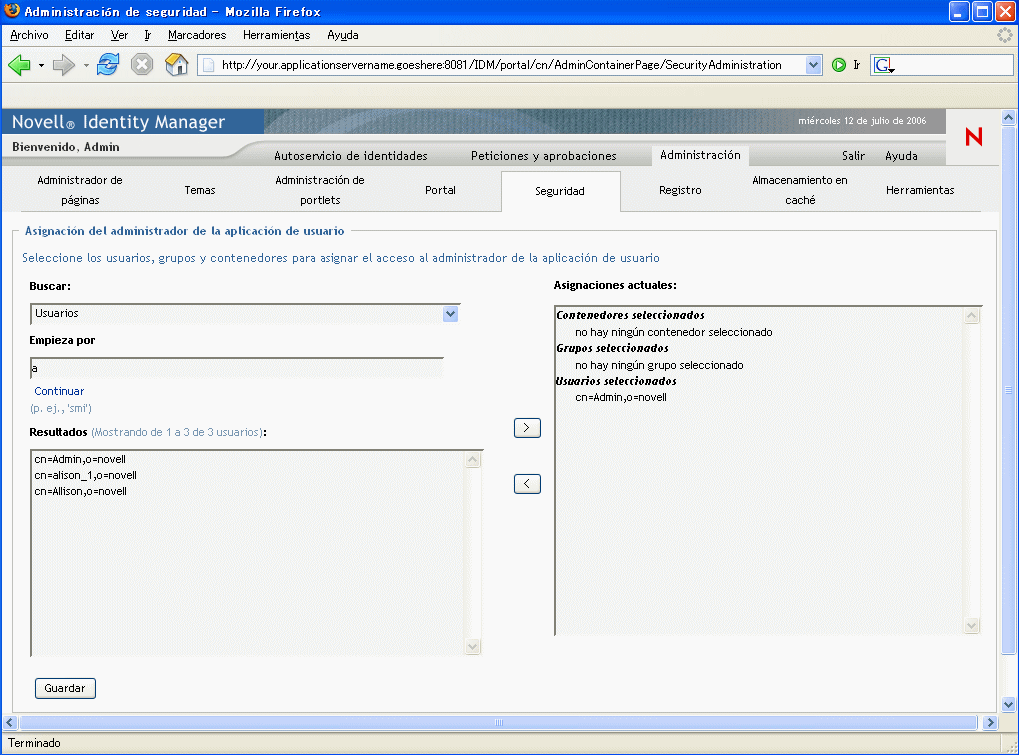This screenshot has height=755, width=1019.
Task: Click the page icon in the address bar
Action: [x=209, y=65]
